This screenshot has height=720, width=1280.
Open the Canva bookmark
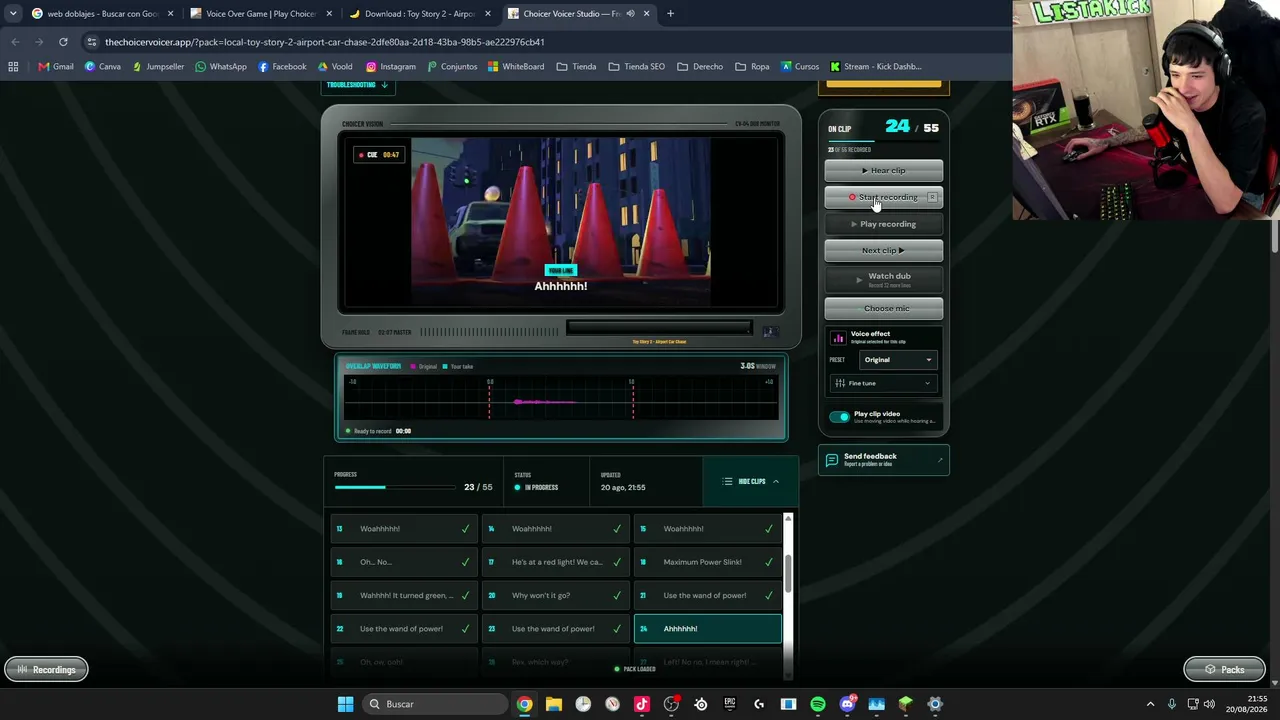point(103,67)
